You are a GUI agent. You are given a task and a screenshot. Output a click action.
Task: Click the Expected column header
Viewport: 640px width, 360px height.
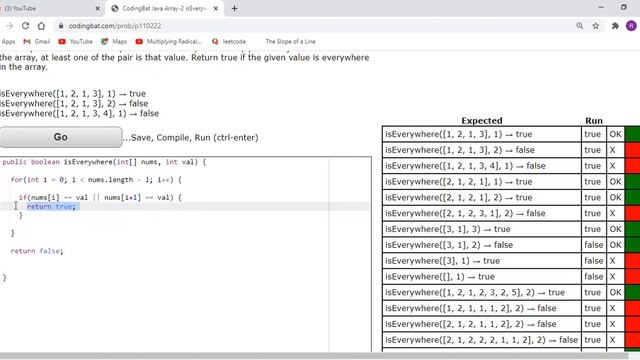point(482,120)
